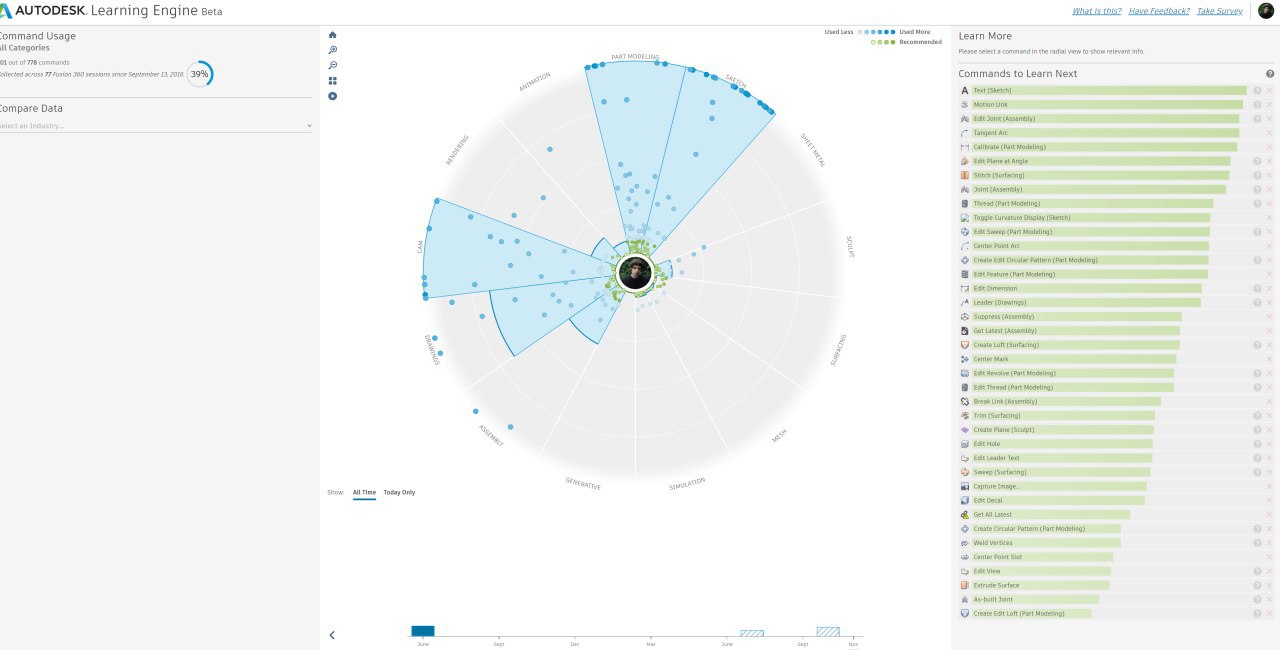Open help for Commands to Learn Next
The width and height of the screenshot is (1280, 650).
[1270, 74]
